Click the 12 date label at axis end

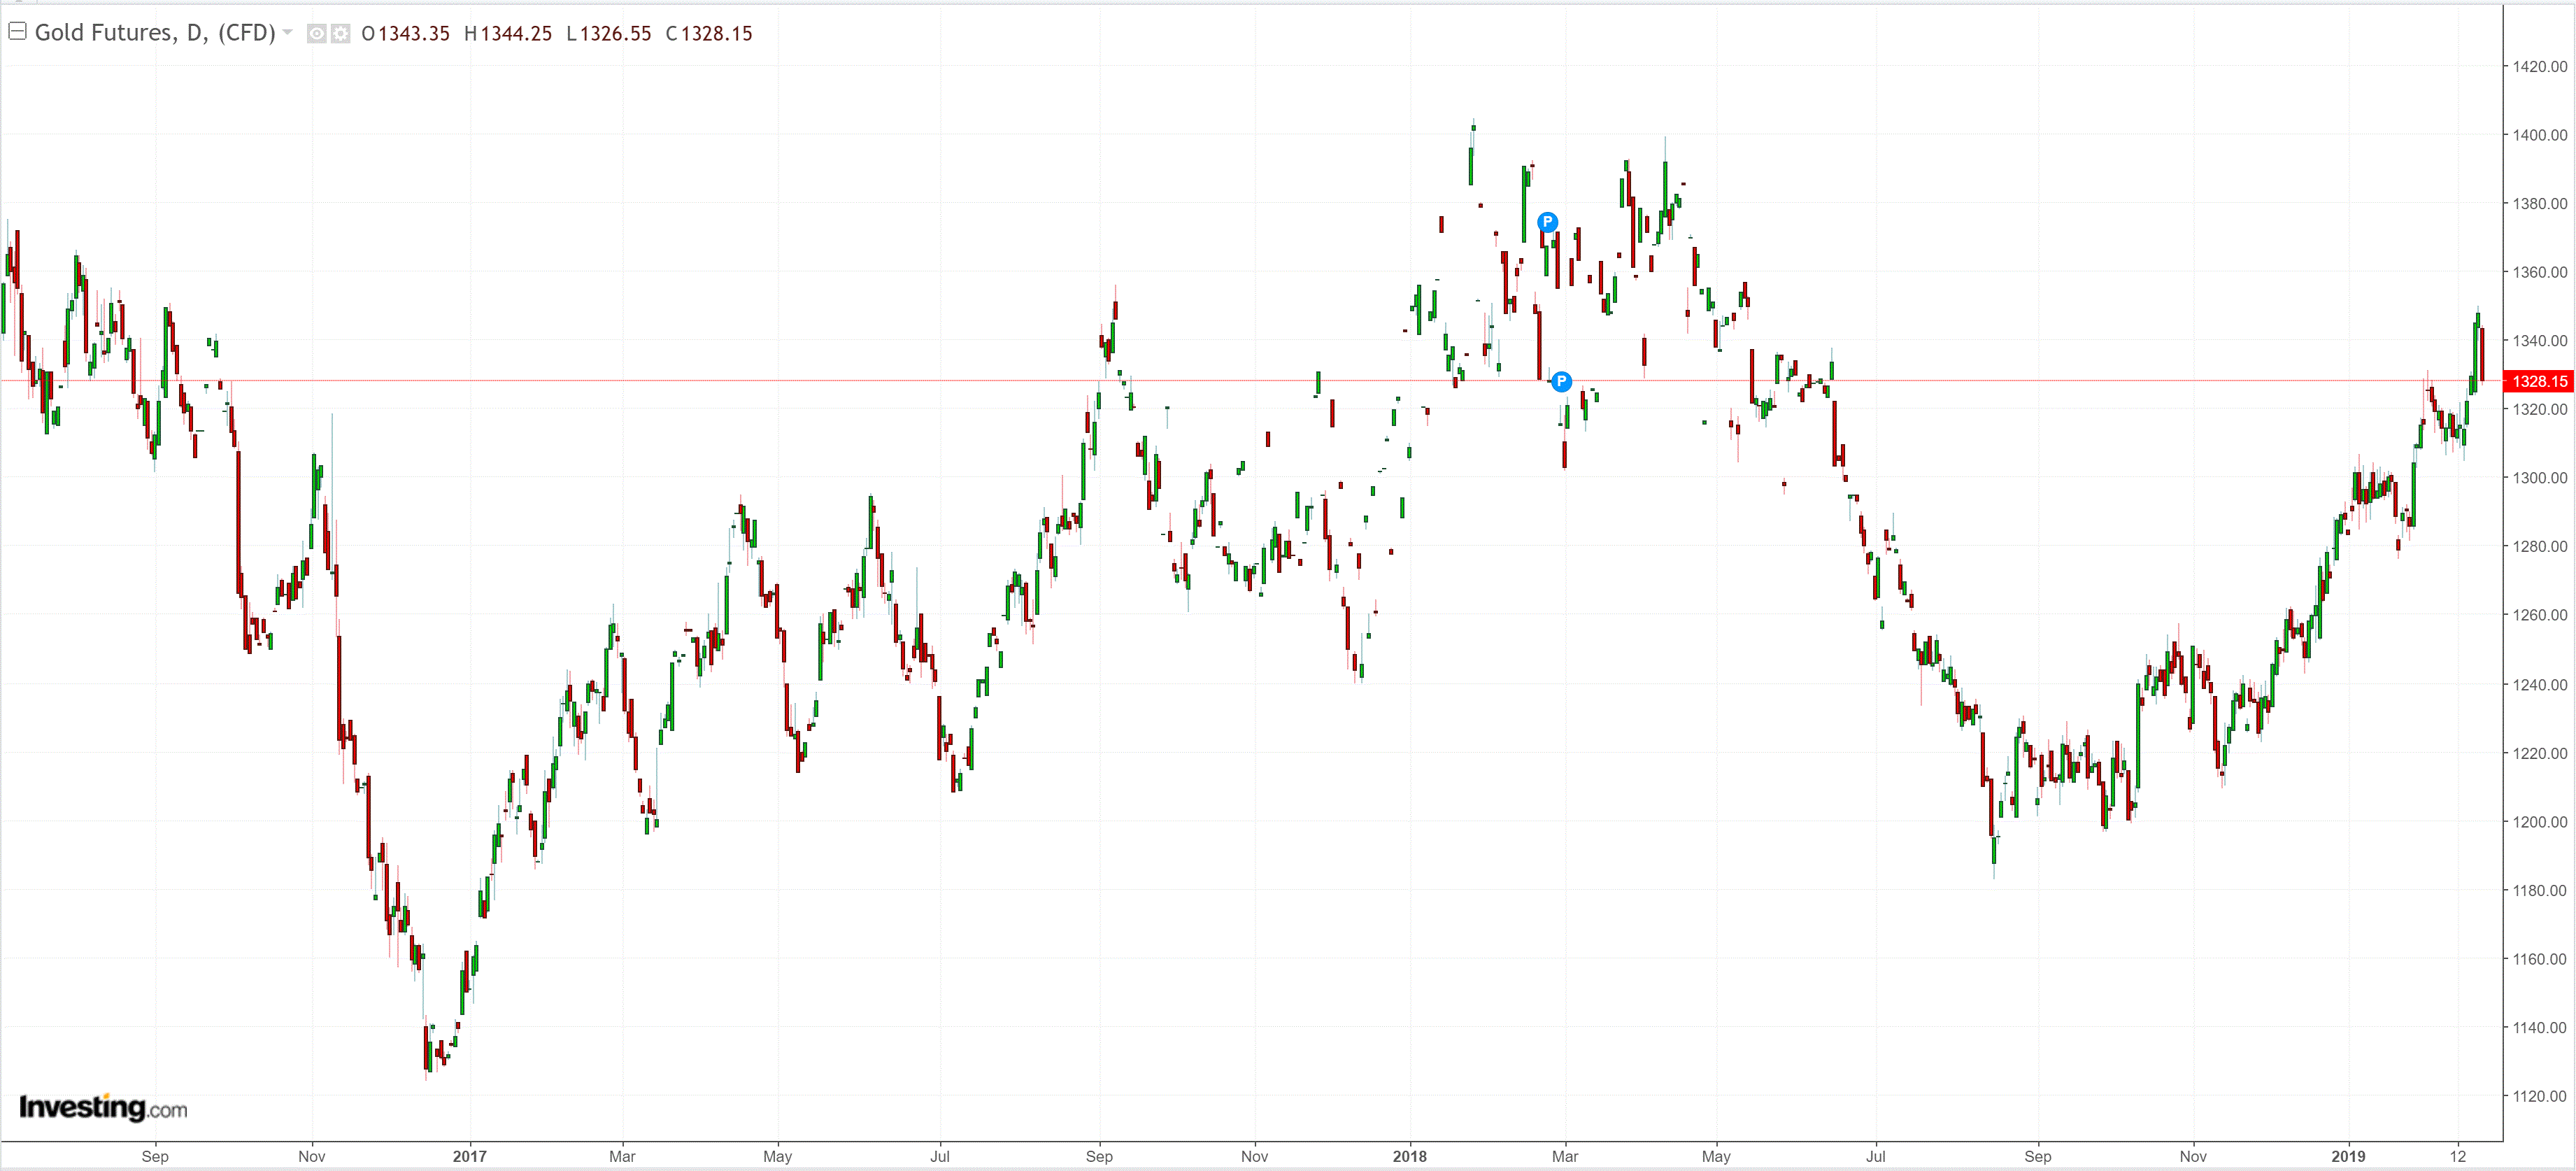tap(2458, 1156)
